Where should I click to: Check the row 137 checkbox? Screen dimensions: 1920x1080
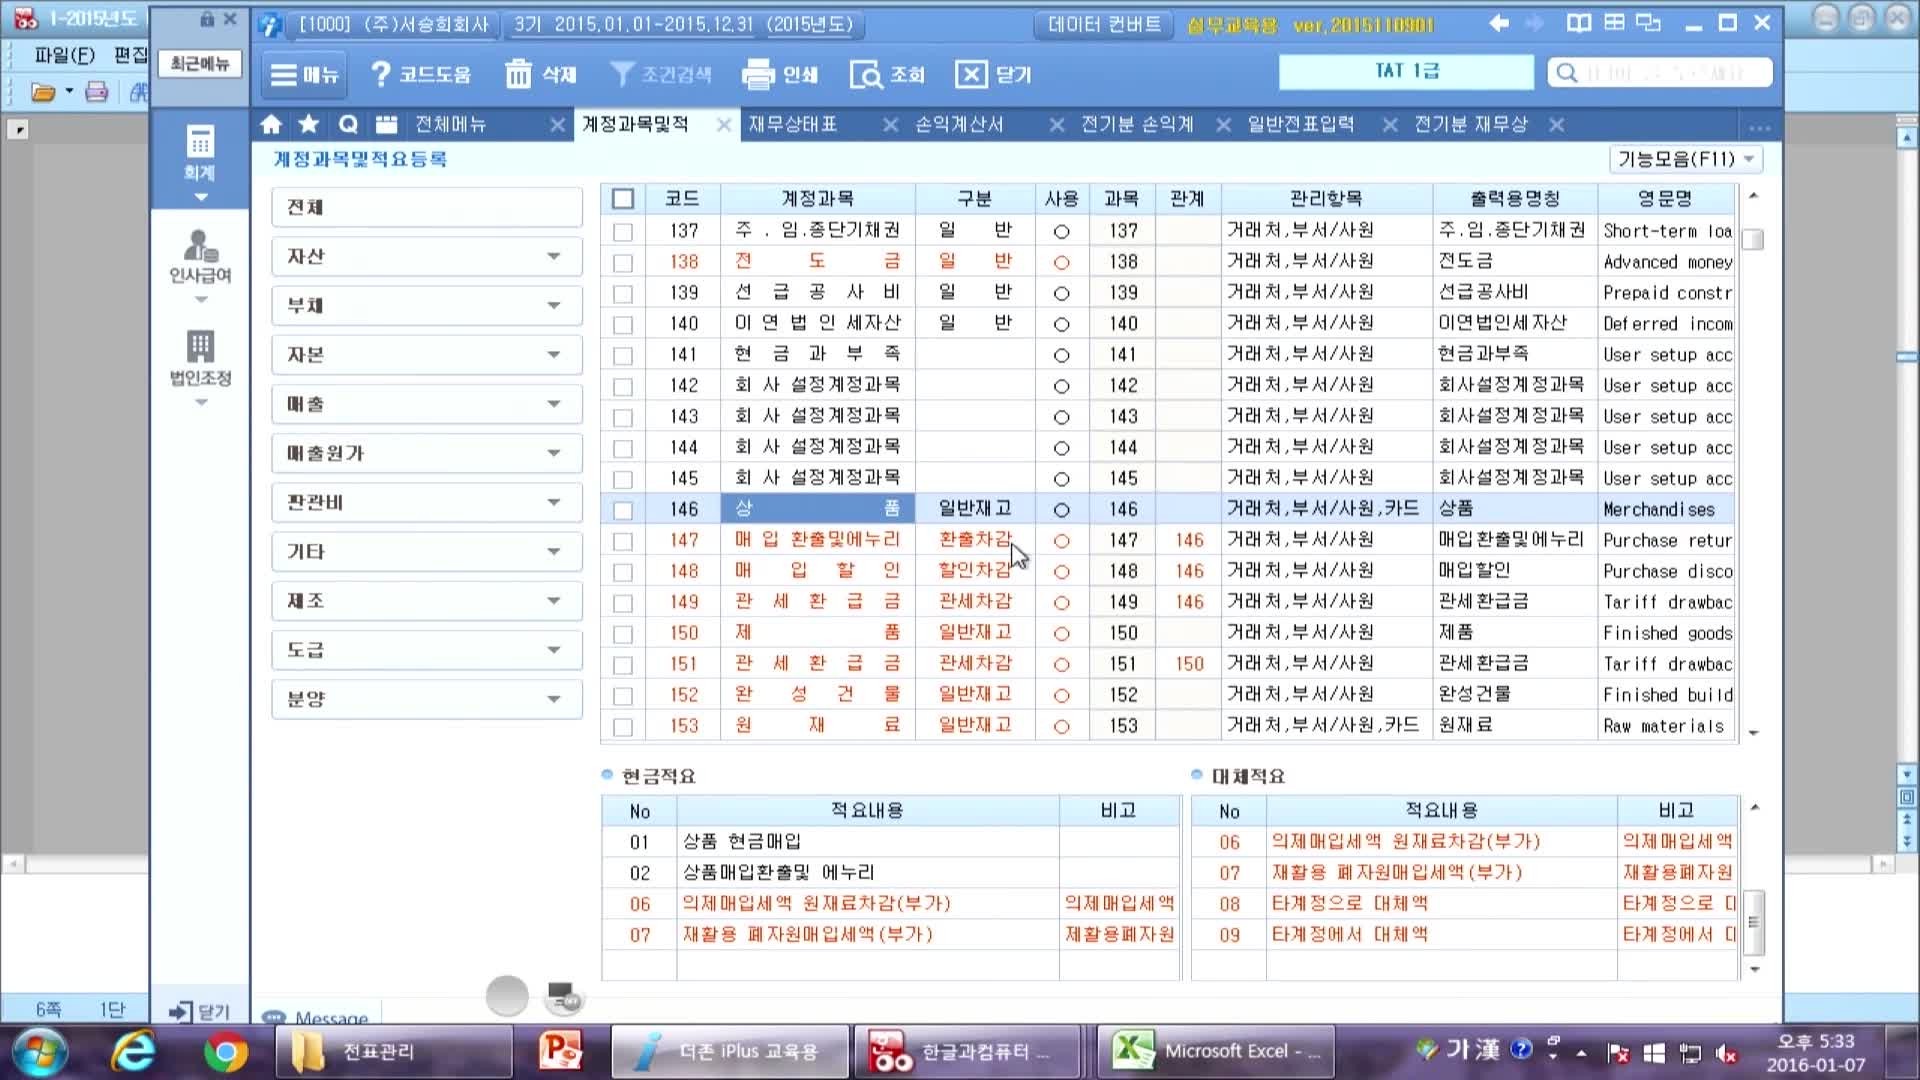click(623, 231)
